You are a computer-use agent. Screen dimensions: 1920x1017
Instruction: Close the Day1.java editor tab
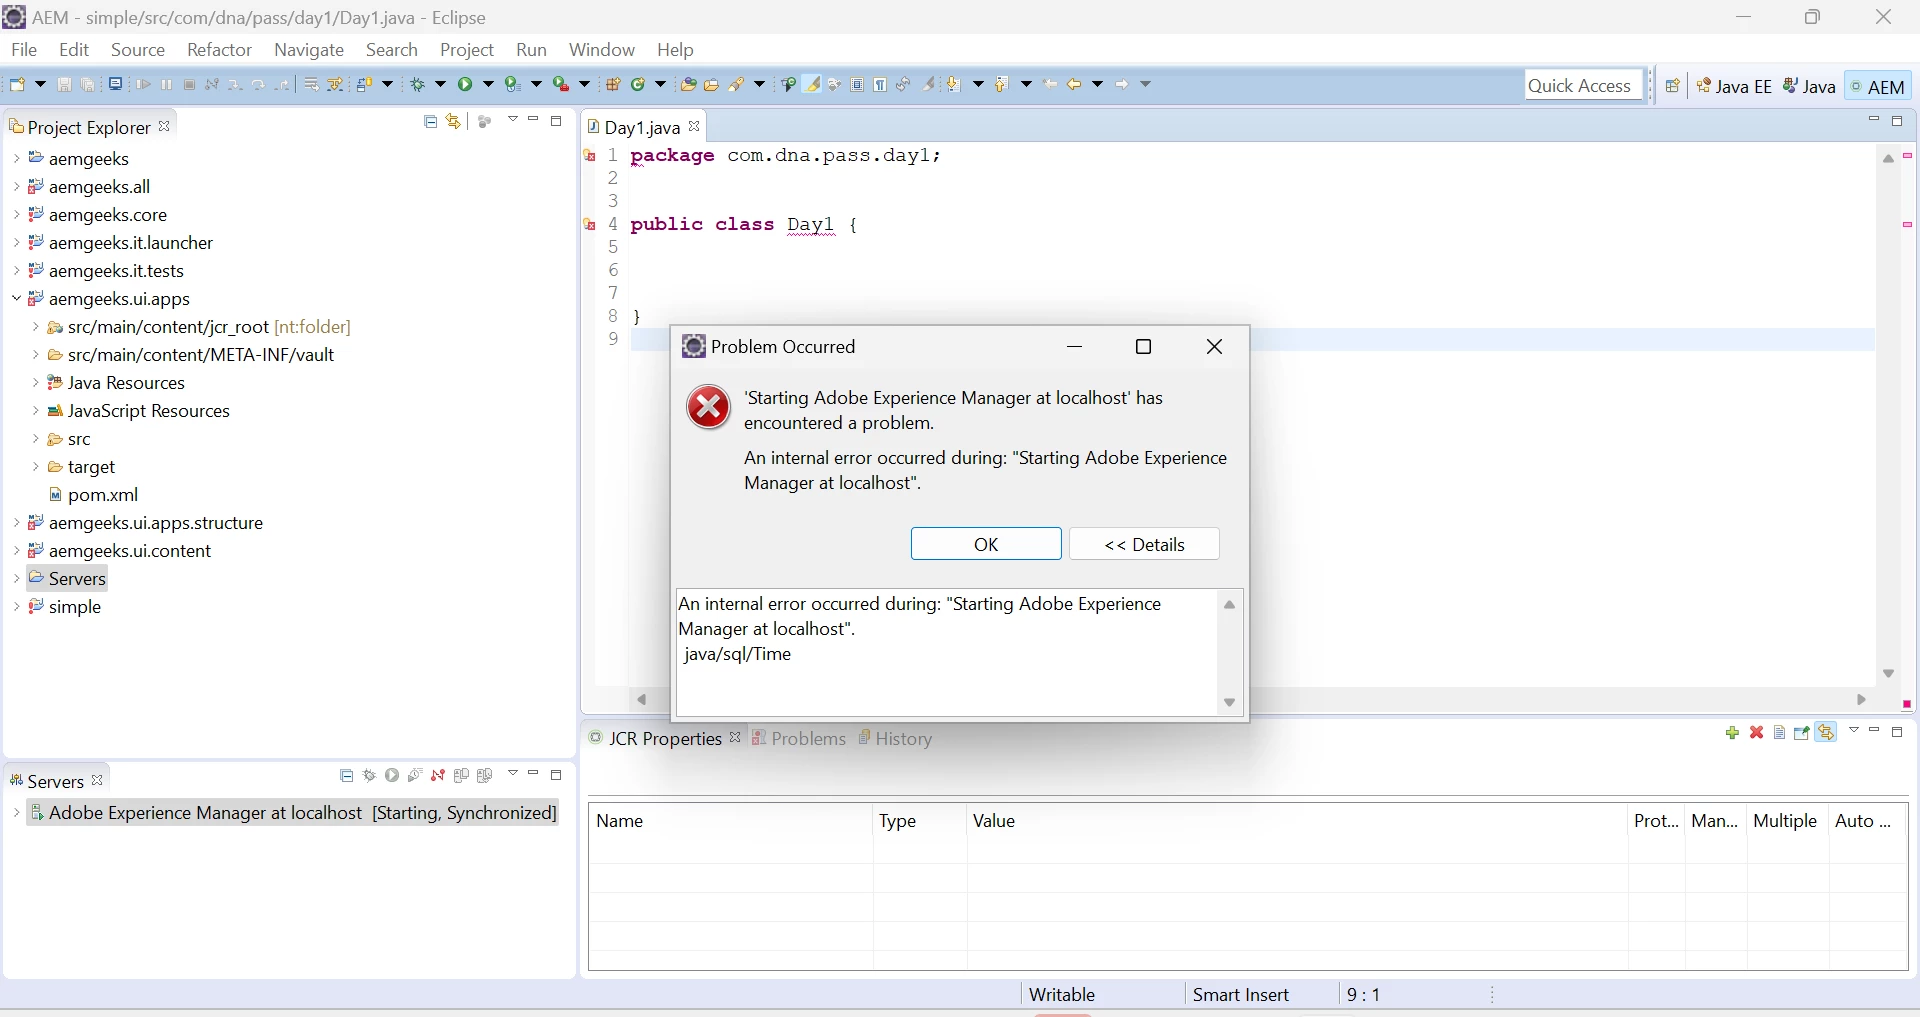point(695,127)
